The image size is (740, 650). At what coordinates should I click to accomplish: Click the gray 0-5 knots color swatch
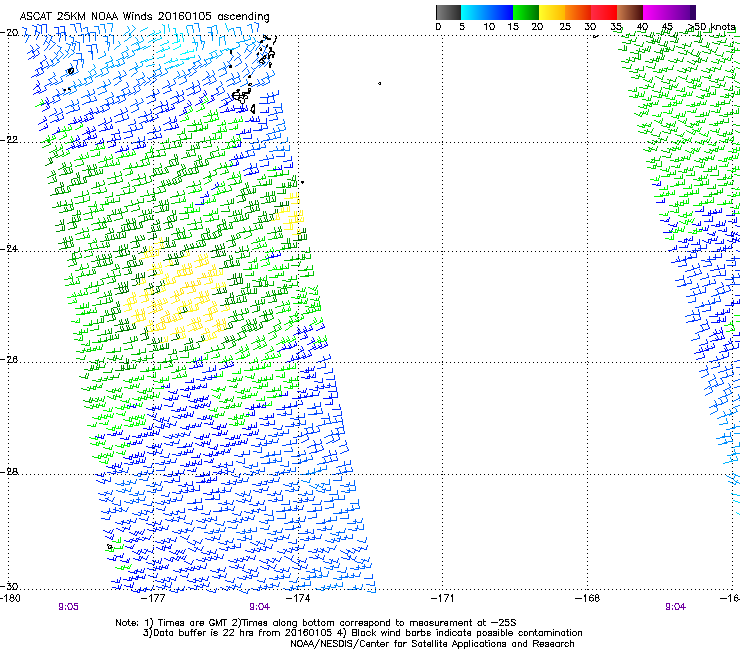(x=448, y=12)
